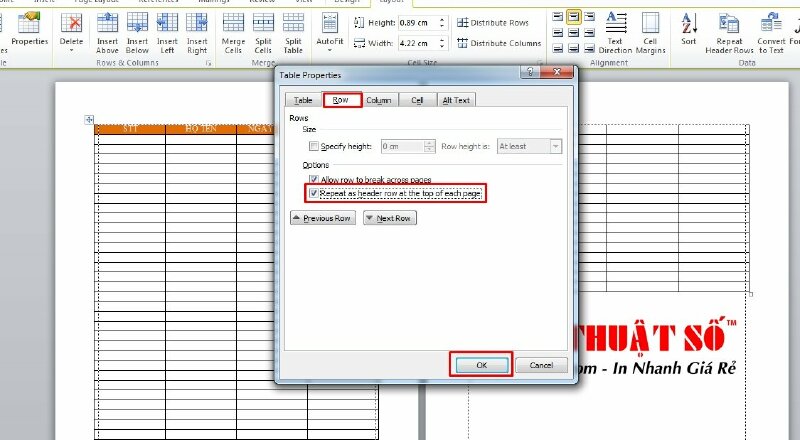Open table Properties from the ribbon

click(29, 31)
